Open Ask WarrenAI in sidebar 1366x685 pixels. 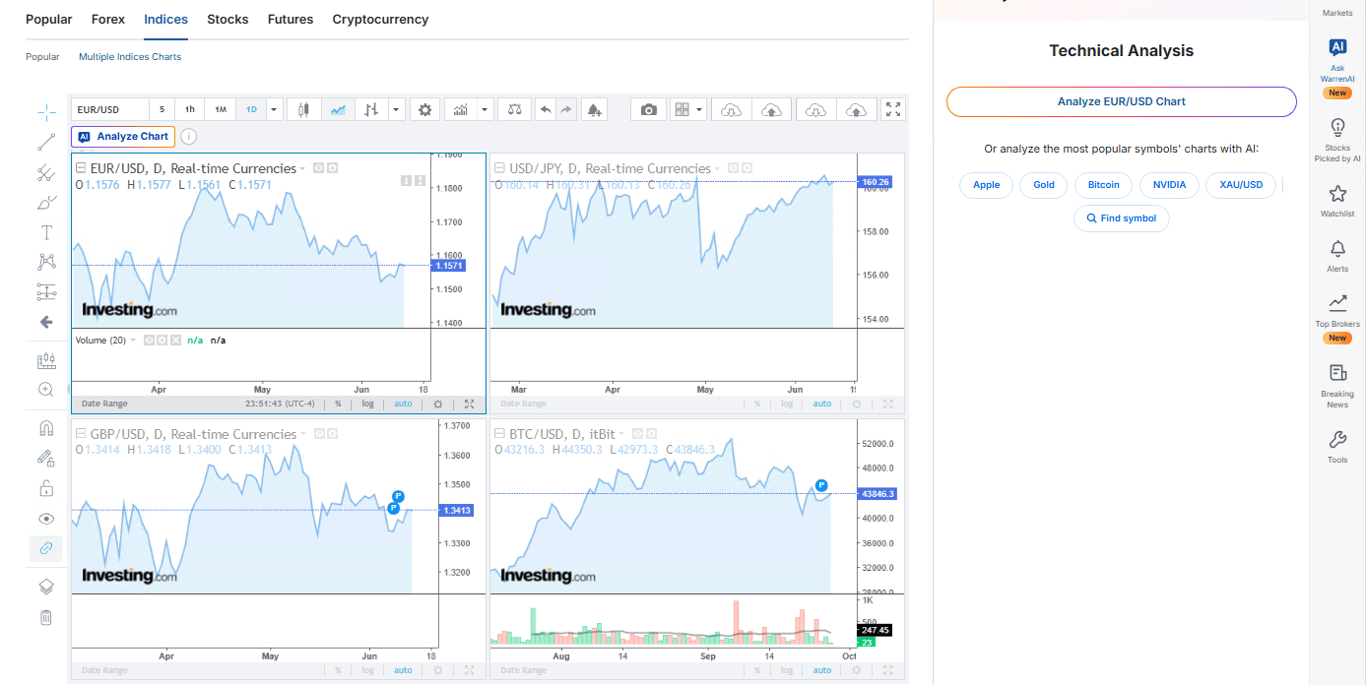click(x=1337, y=67)
